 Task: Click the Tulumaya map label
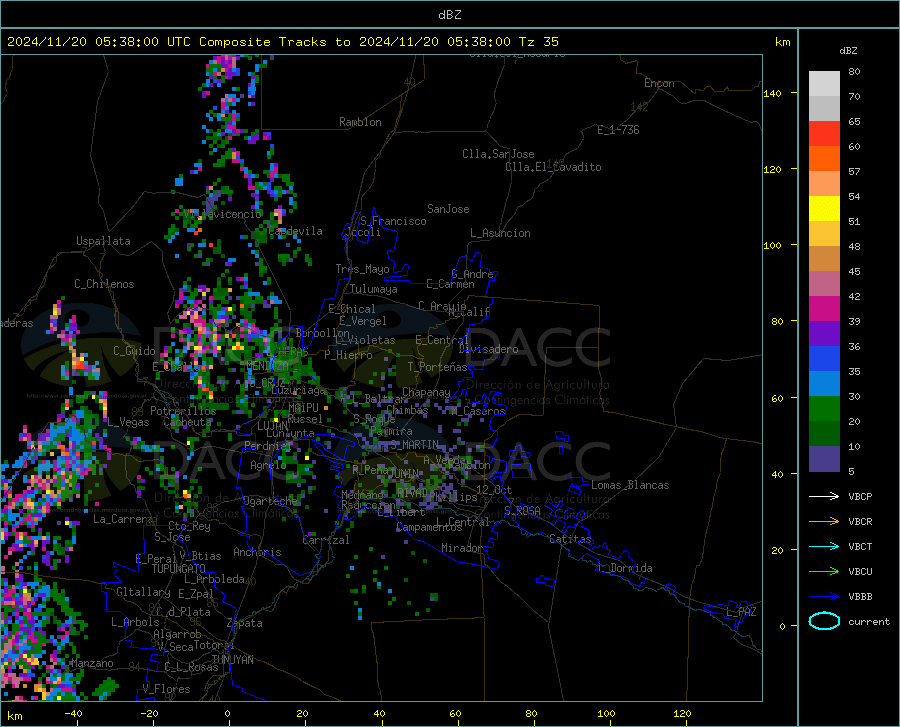[374, 290]
